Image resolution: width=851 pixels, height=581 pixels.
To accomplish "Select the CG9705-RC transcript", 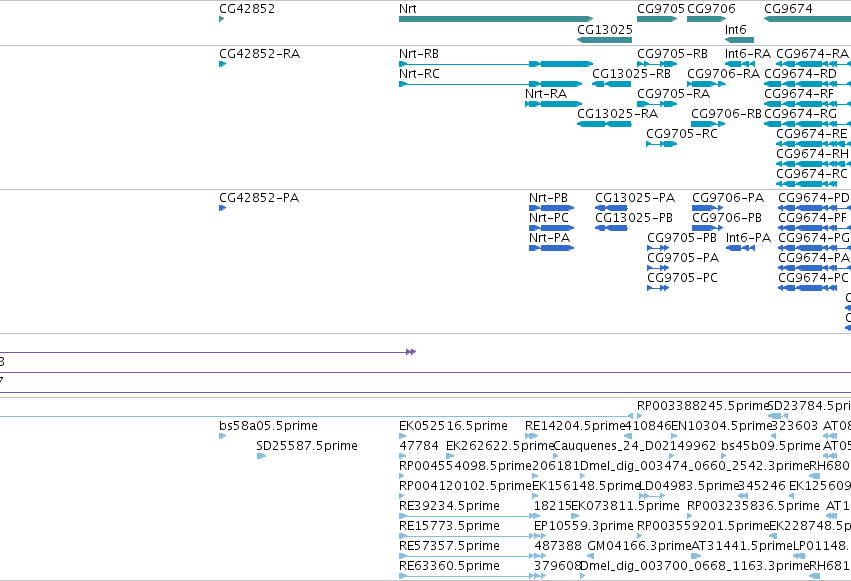I will (661, 144).
